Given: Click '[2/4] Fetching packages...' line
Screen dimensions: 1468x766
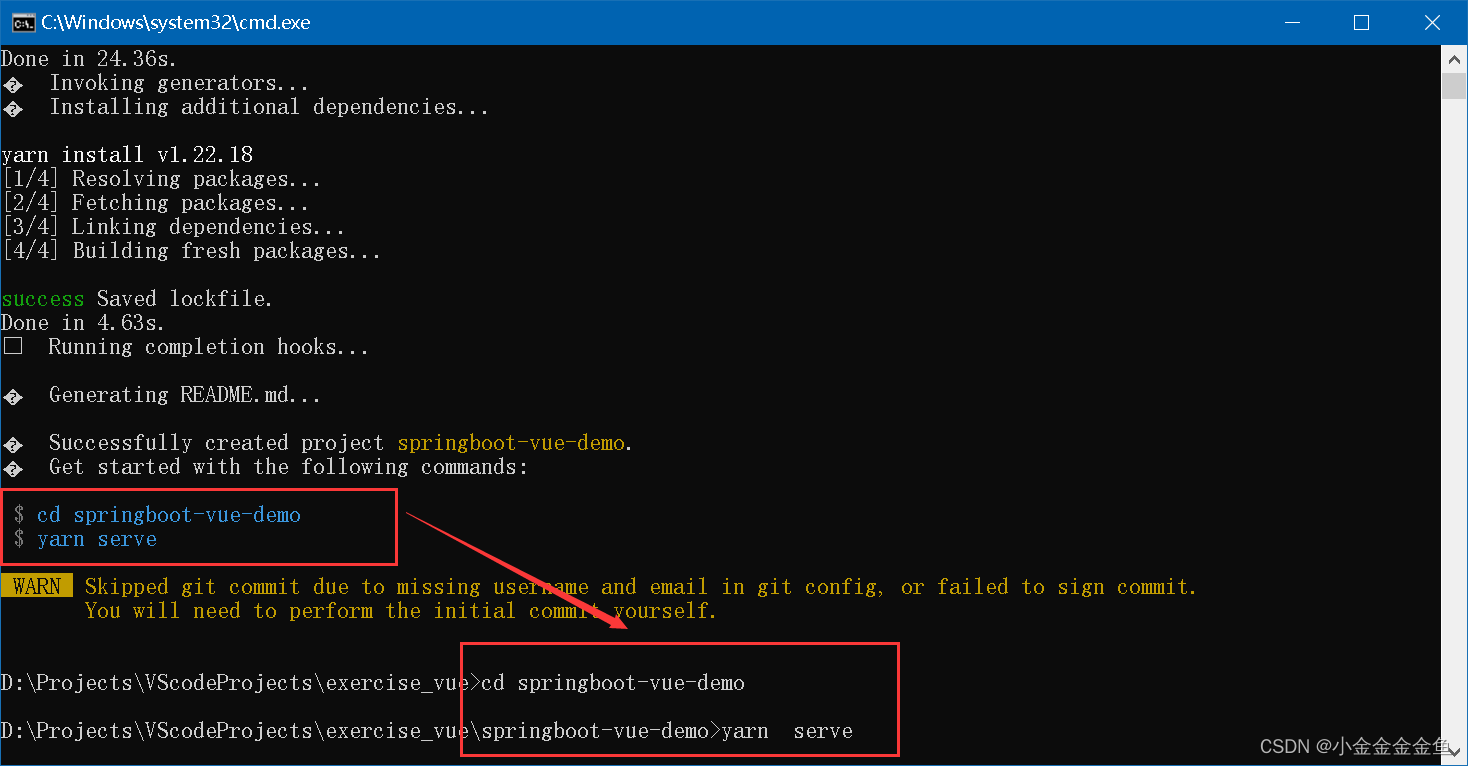Looking at the screenshot, I should pyautogui.click(x=155, y=203).
